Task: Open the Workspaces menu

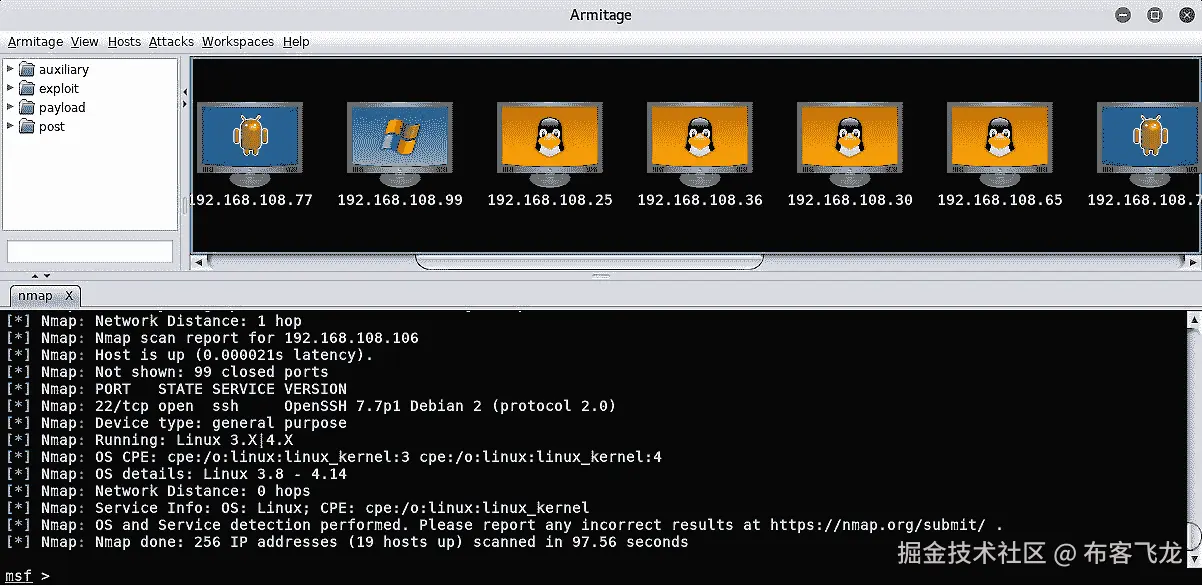Action: (x=237, y=41)
